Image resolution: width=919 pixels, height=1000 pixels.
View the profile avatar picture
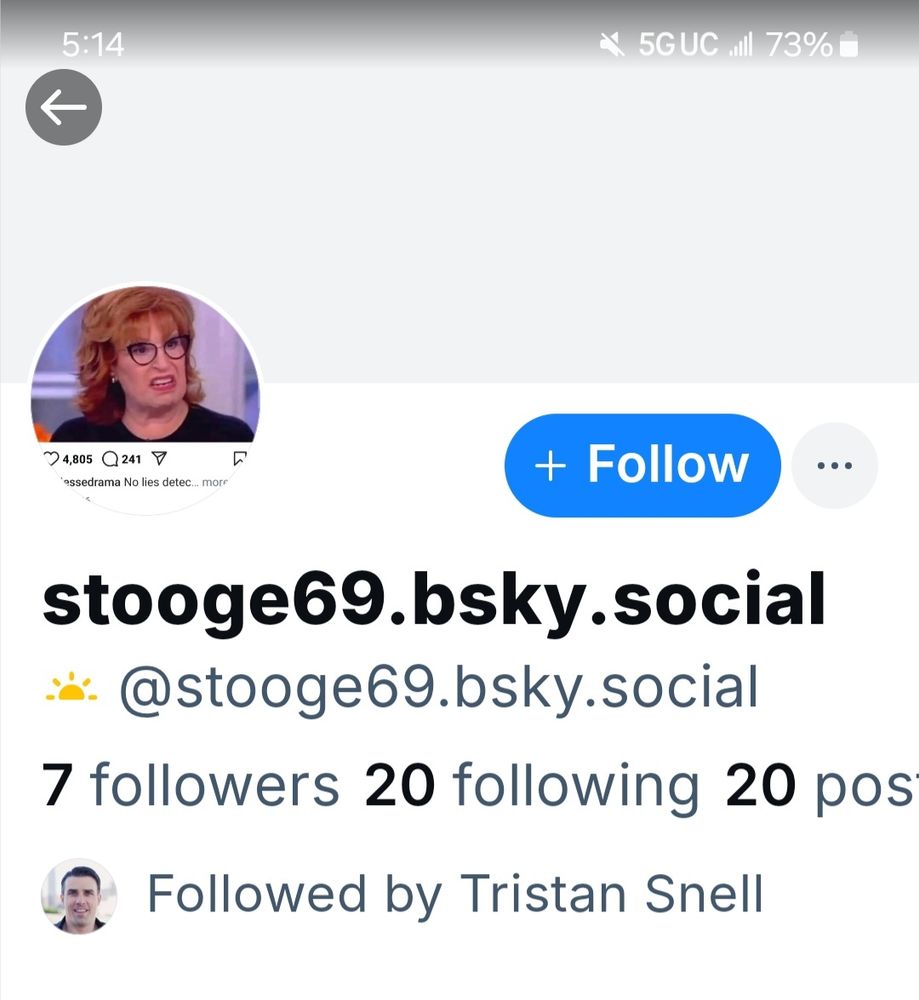pyautogui.click(x=145, y=398)
